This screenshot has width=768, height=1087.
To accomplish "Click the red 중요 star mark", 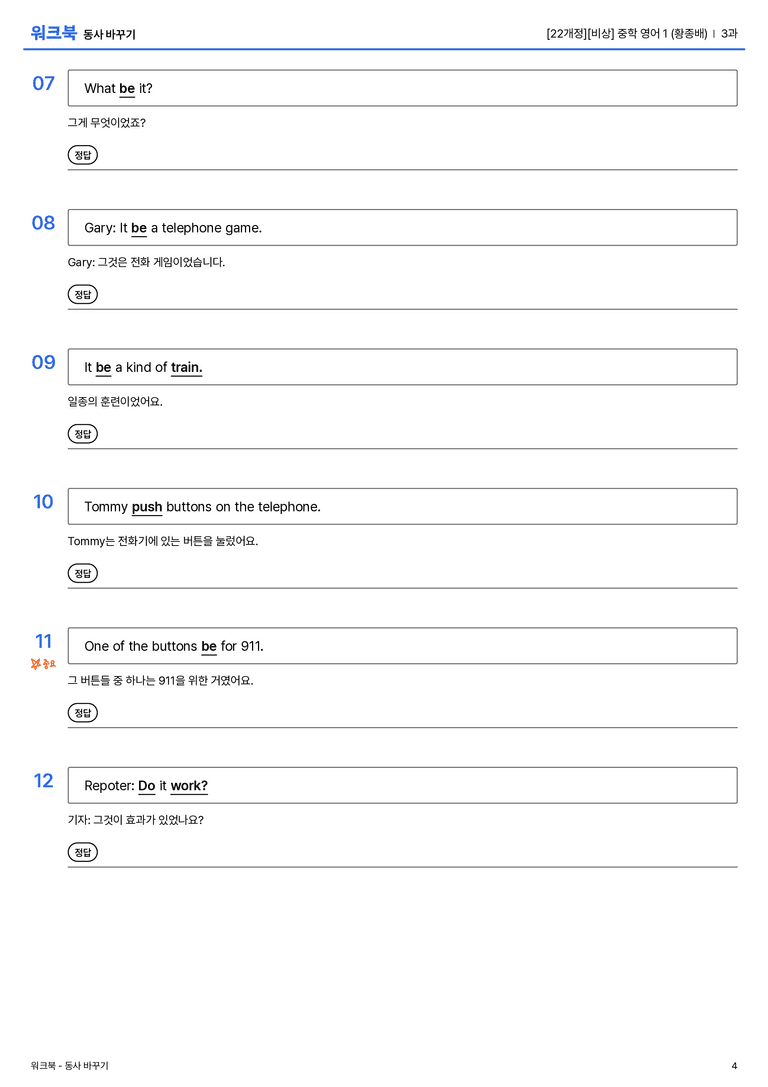I will pyautogui.click(x=43, y=664).
